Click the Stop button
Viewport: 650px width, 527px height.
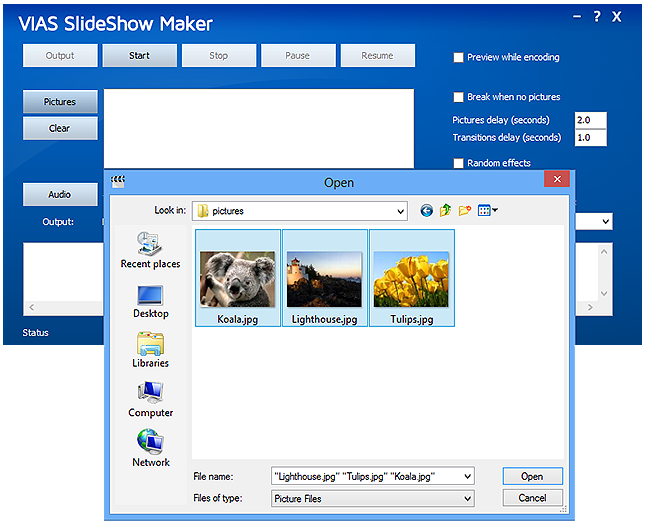pos(218,56)
